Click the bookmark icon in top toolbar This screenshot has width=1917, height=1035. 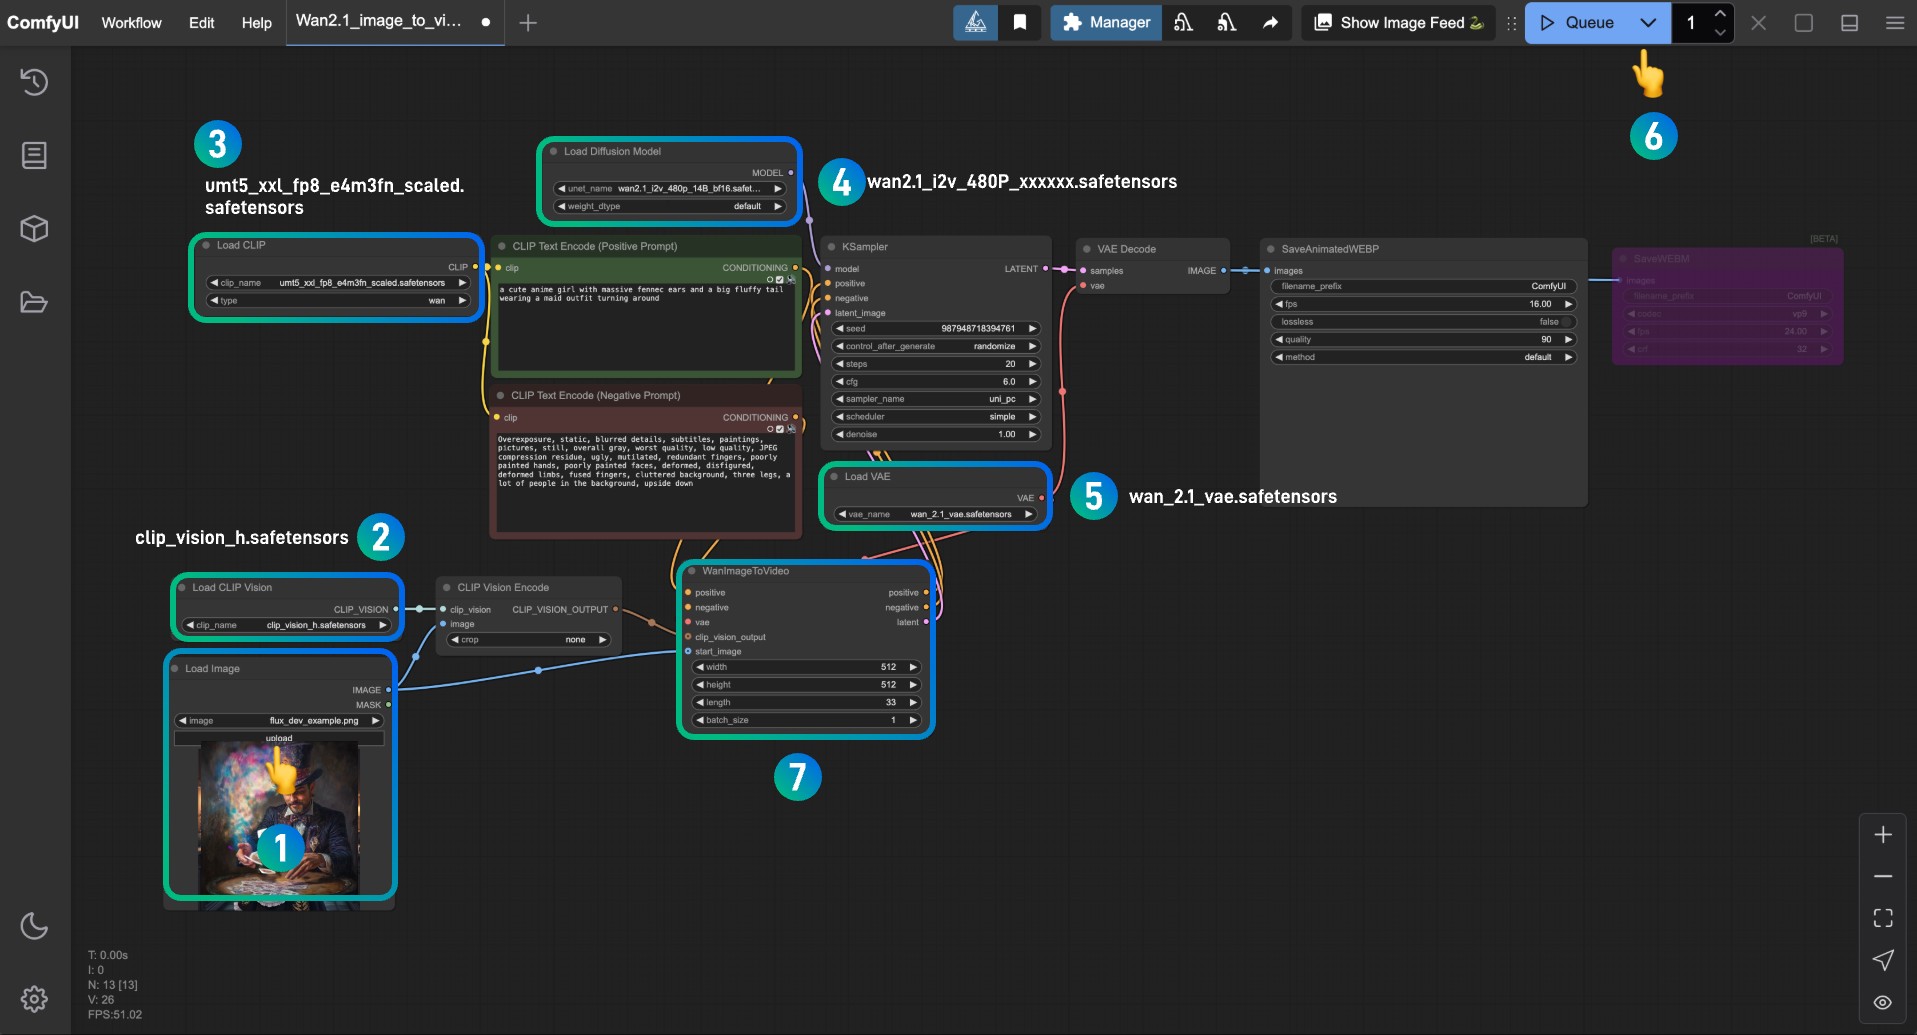[1020, 22]
